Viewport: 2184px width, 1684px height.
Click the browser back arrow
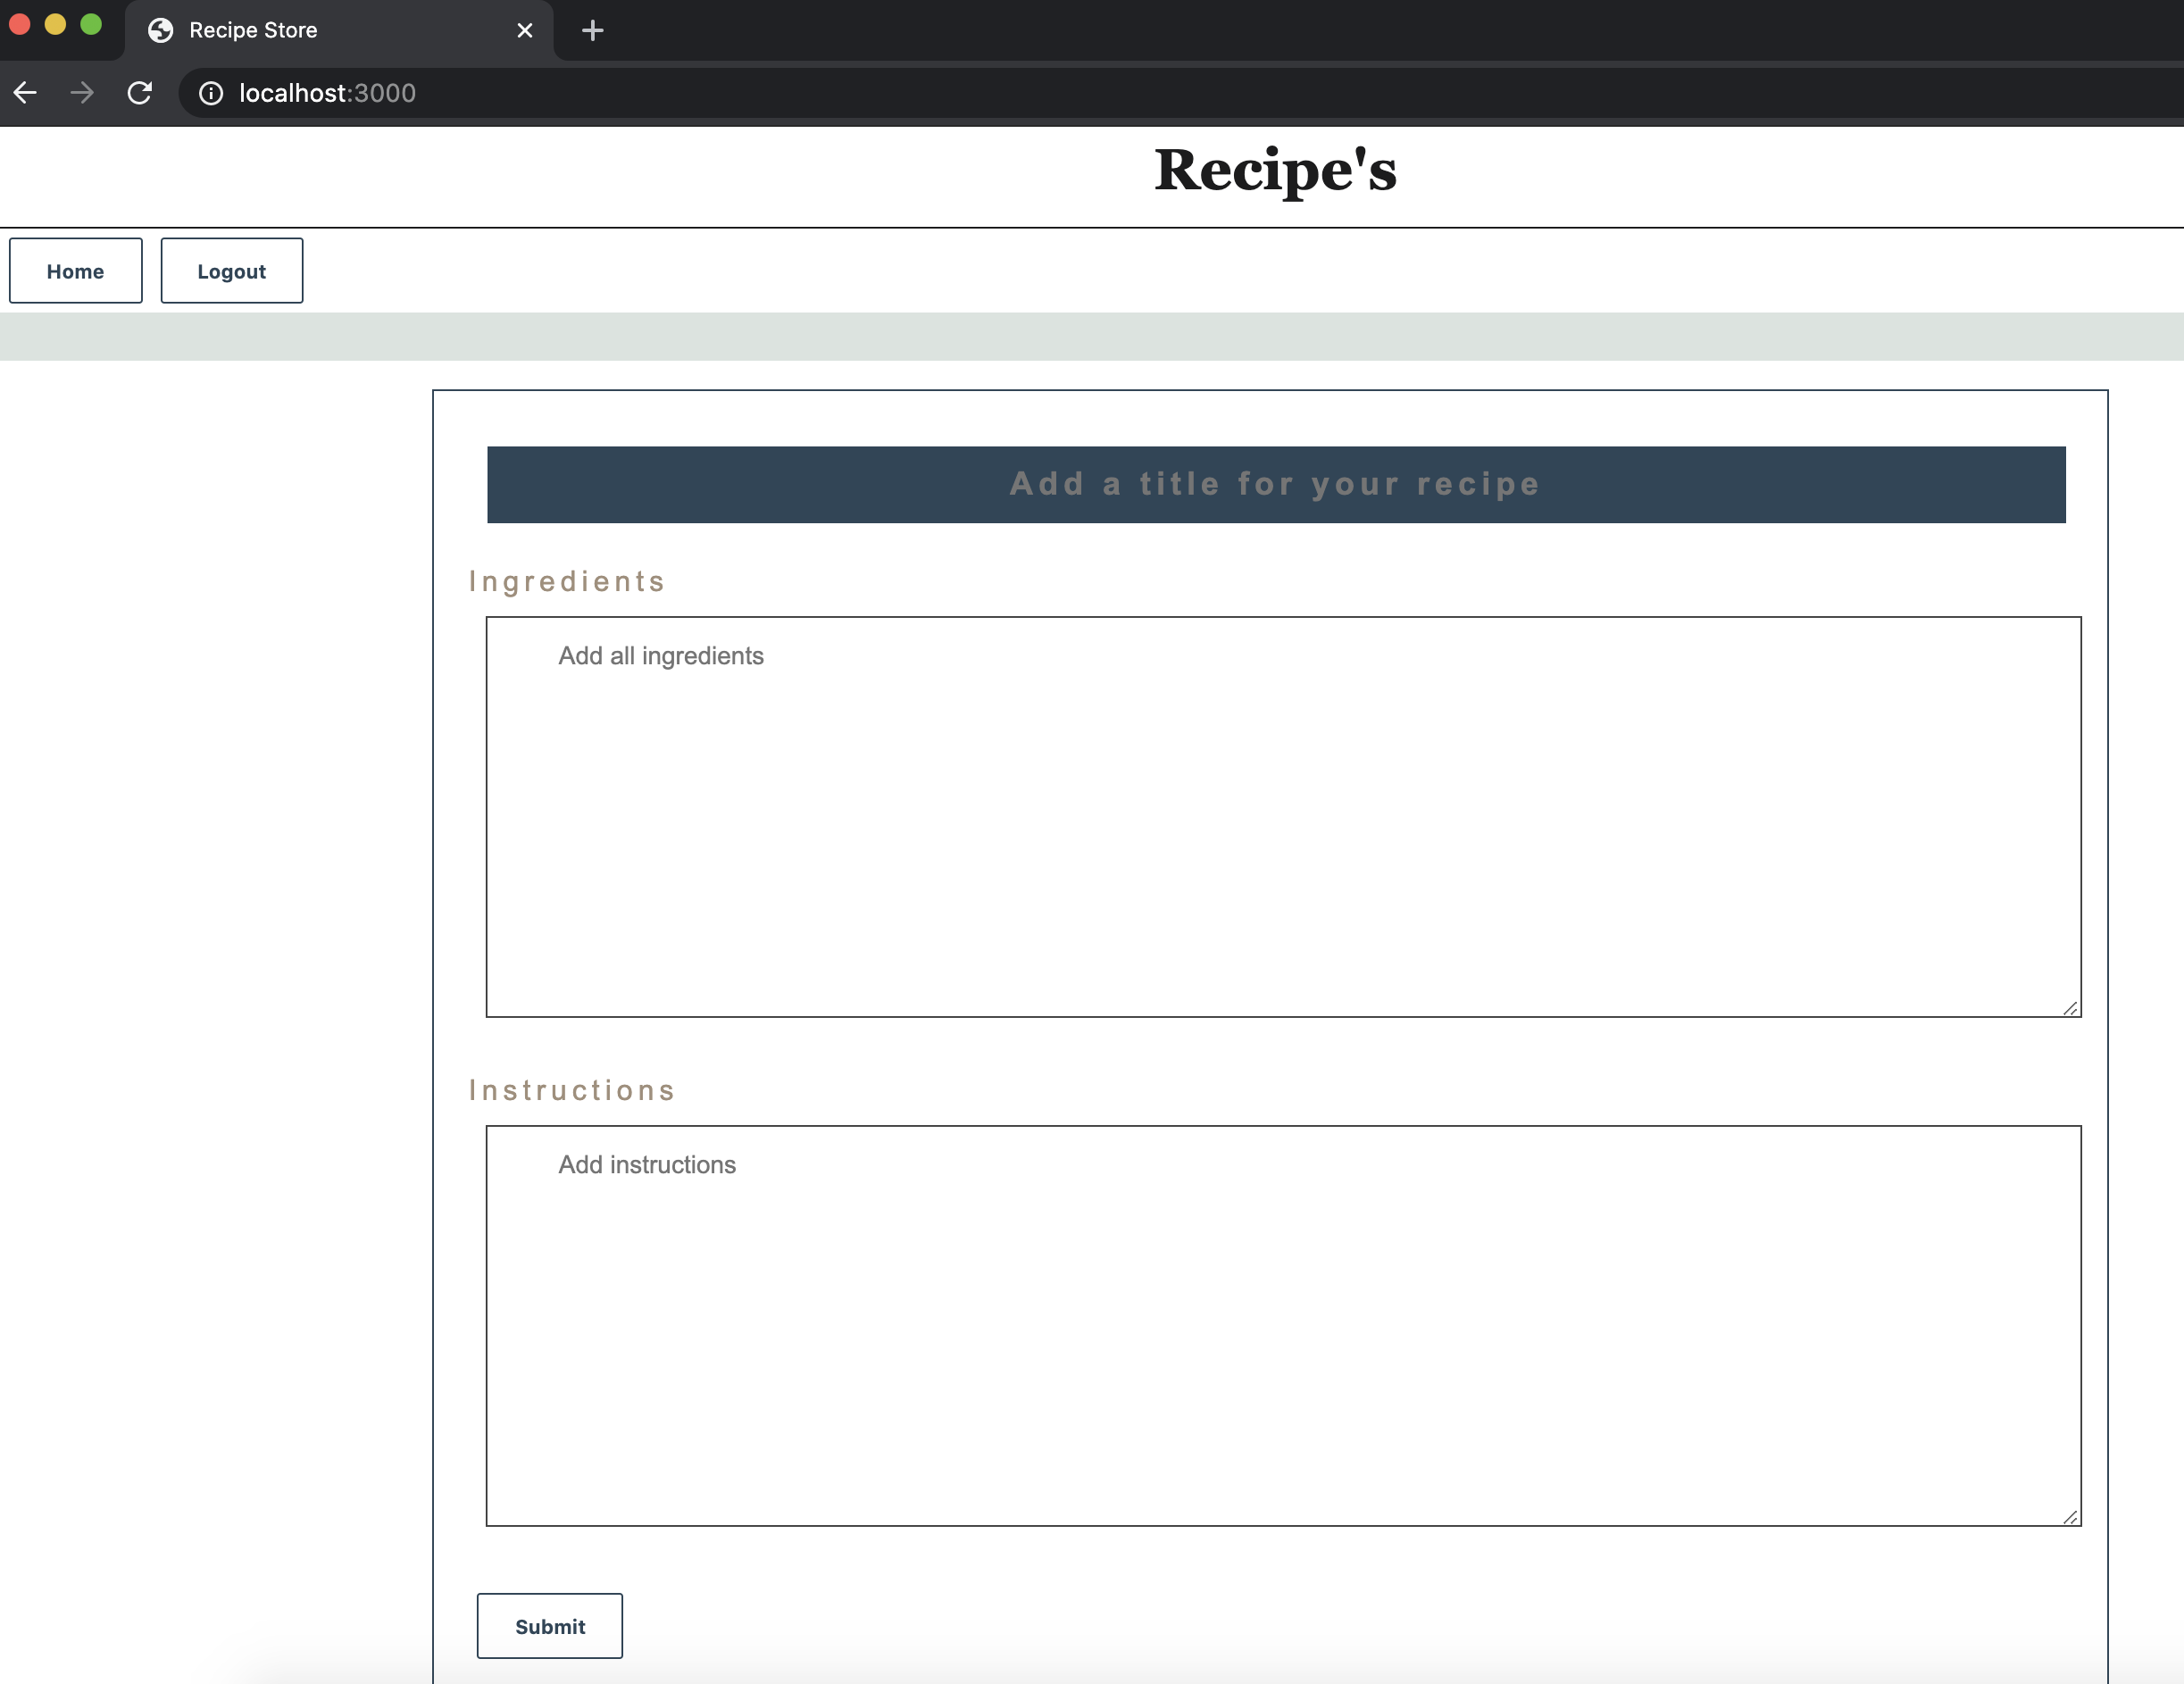25,93
